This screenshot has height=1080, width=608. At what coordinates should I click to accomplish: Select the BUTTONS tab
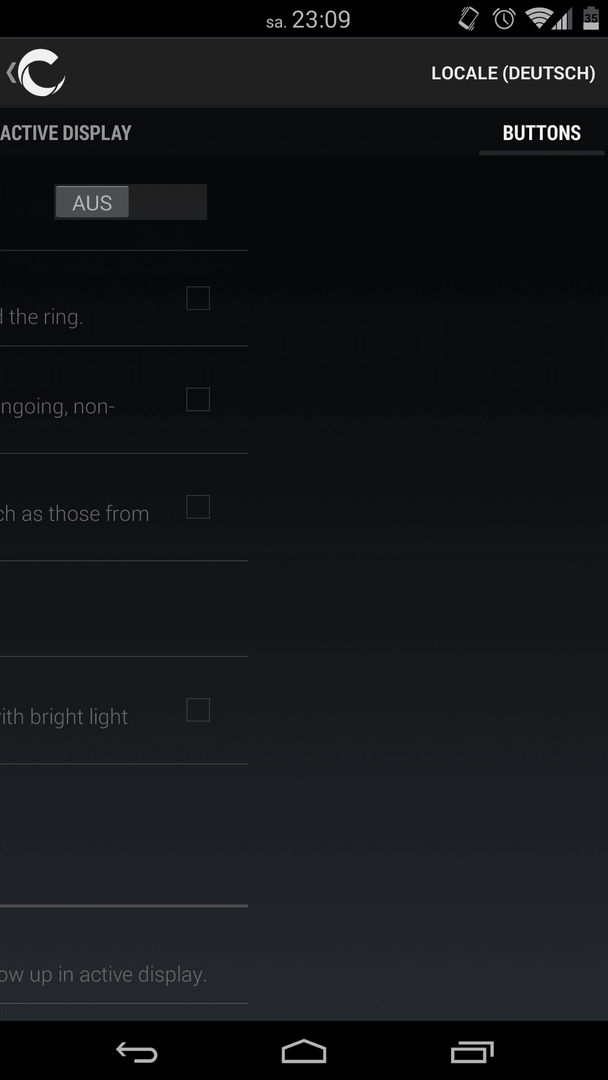tap(542, 133)
